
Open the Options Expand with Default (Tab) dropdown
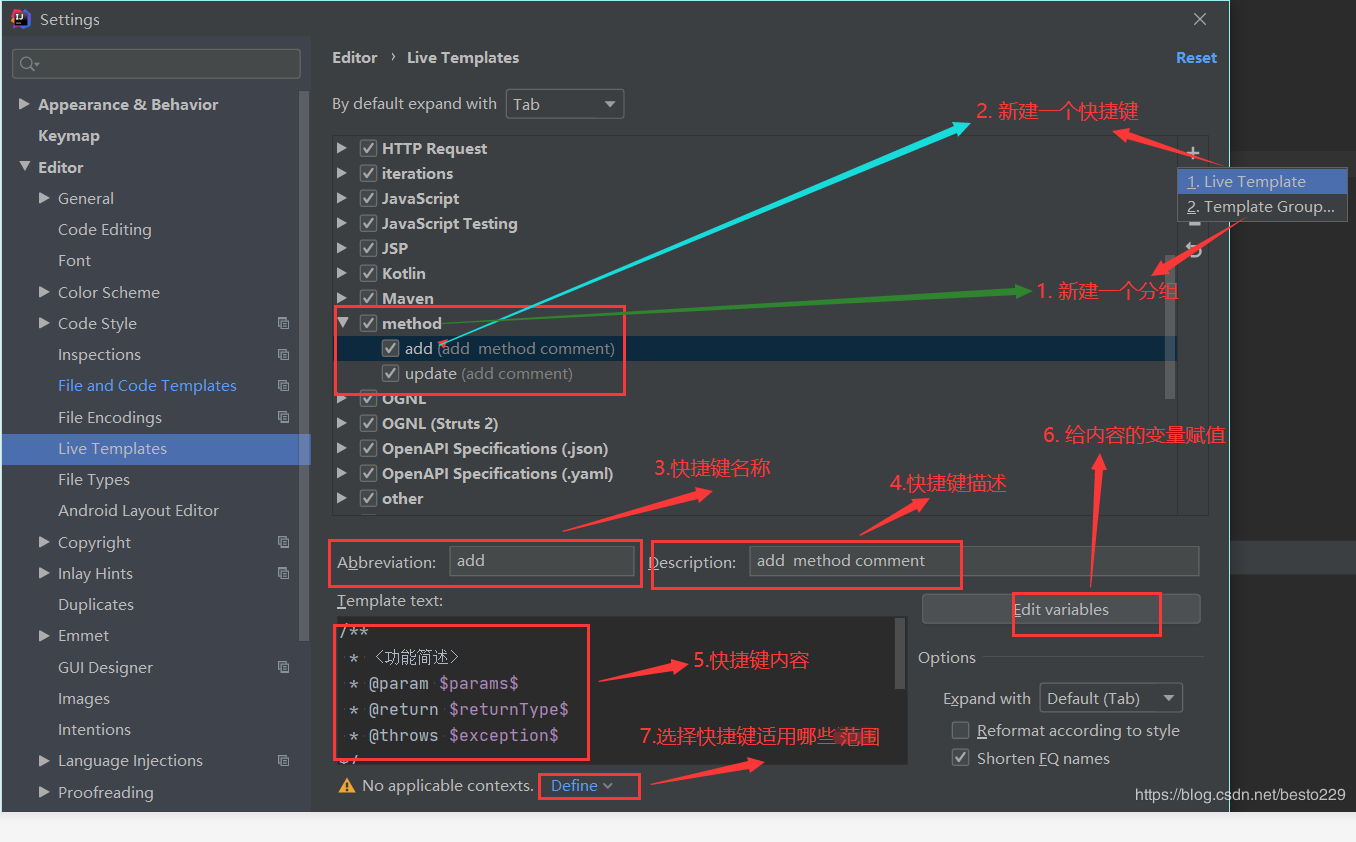[1111, 698]
